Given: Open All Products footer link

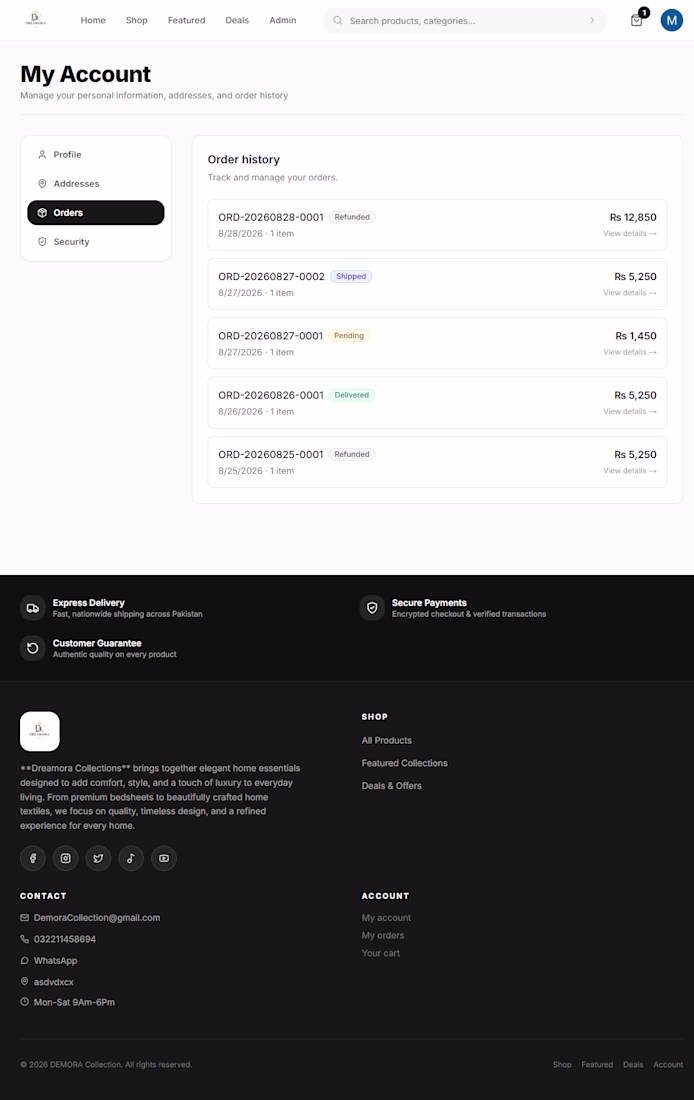Looking at the screenshot, I should [x=387, y=740].
